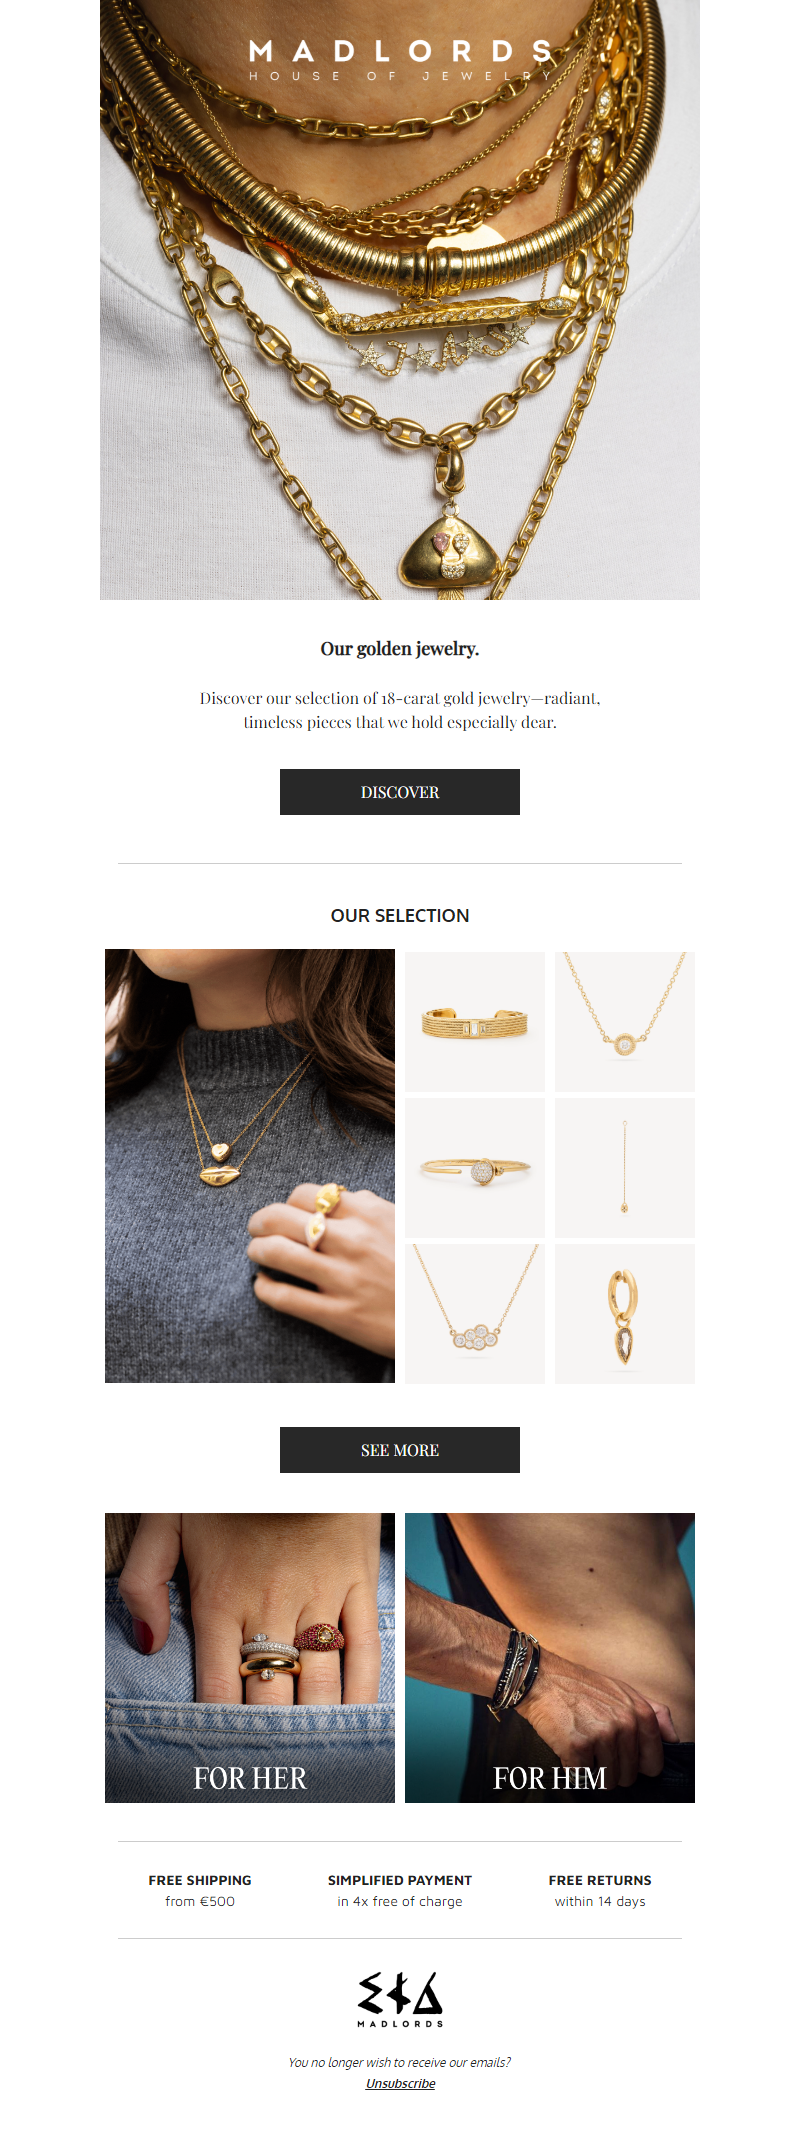Select the long chain drop earring thumbnail
Viewport: 800px width, 2140px height.
point(625,1167)
